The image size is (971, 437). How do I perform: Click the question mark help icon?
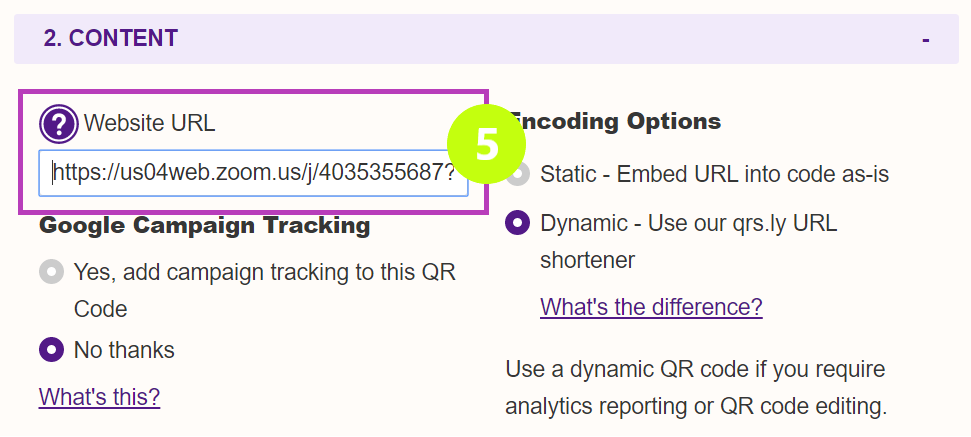(59, 124)
